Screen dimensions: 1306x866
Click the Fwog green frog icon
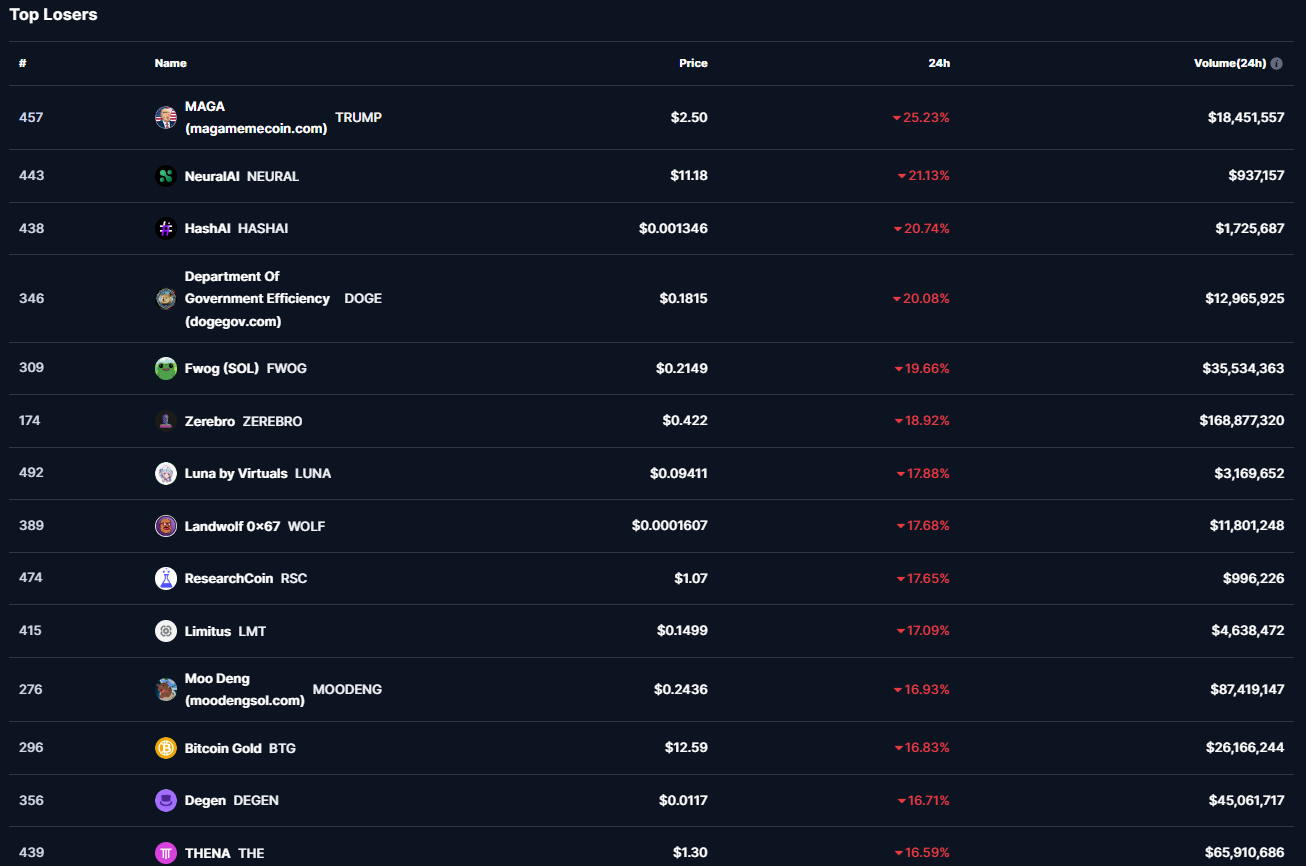166,369
